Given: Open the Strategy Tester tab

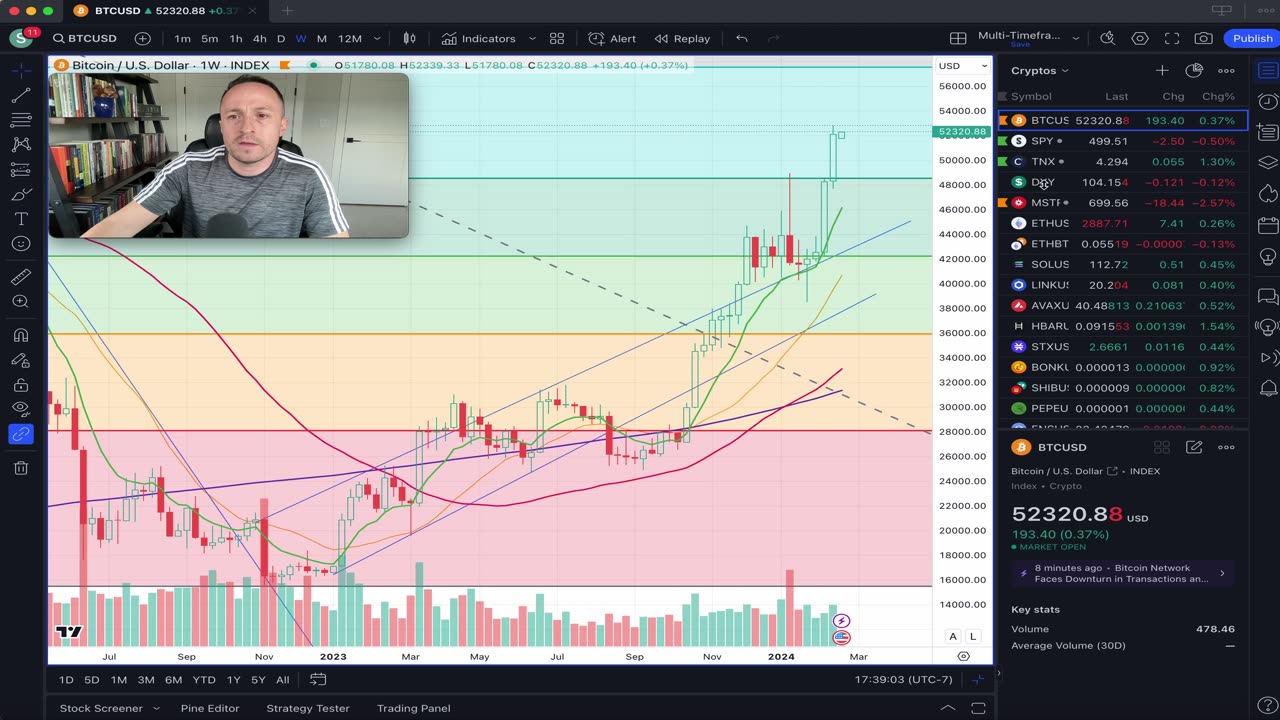Looking at the screenshot, I should (x=308, y=708).
